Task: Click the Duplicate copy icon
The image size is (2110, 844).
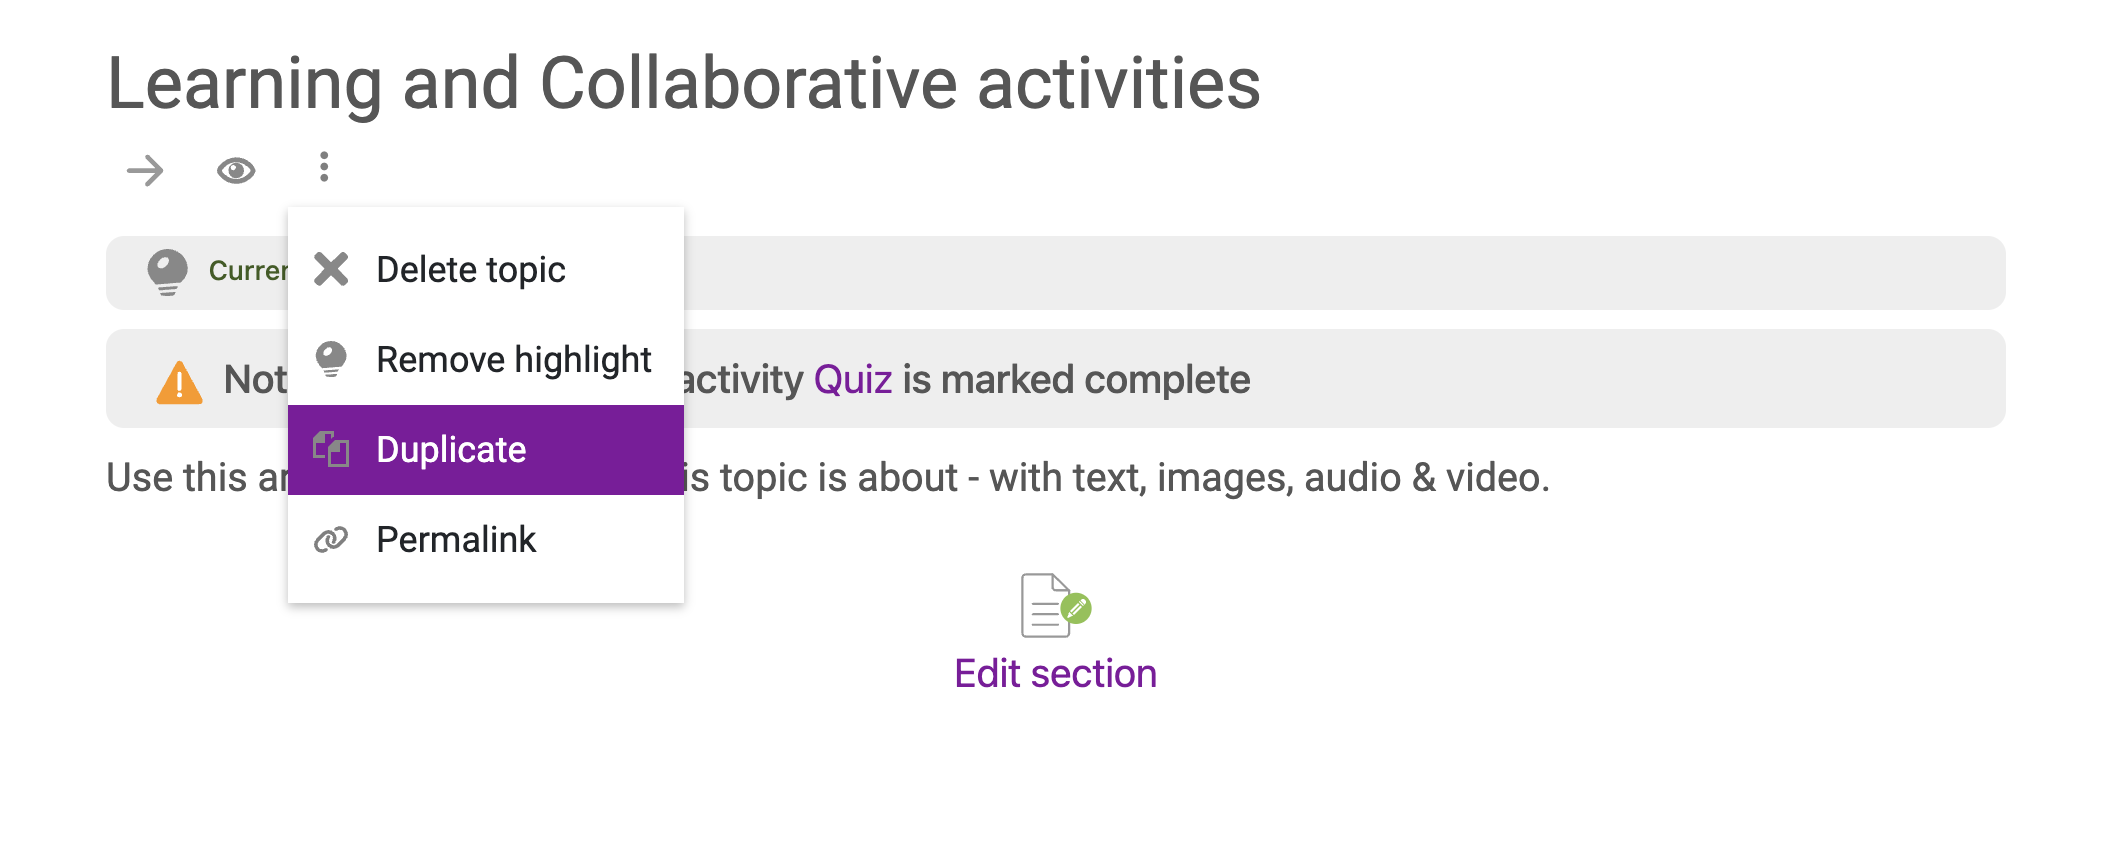Action: click(331, 449)
